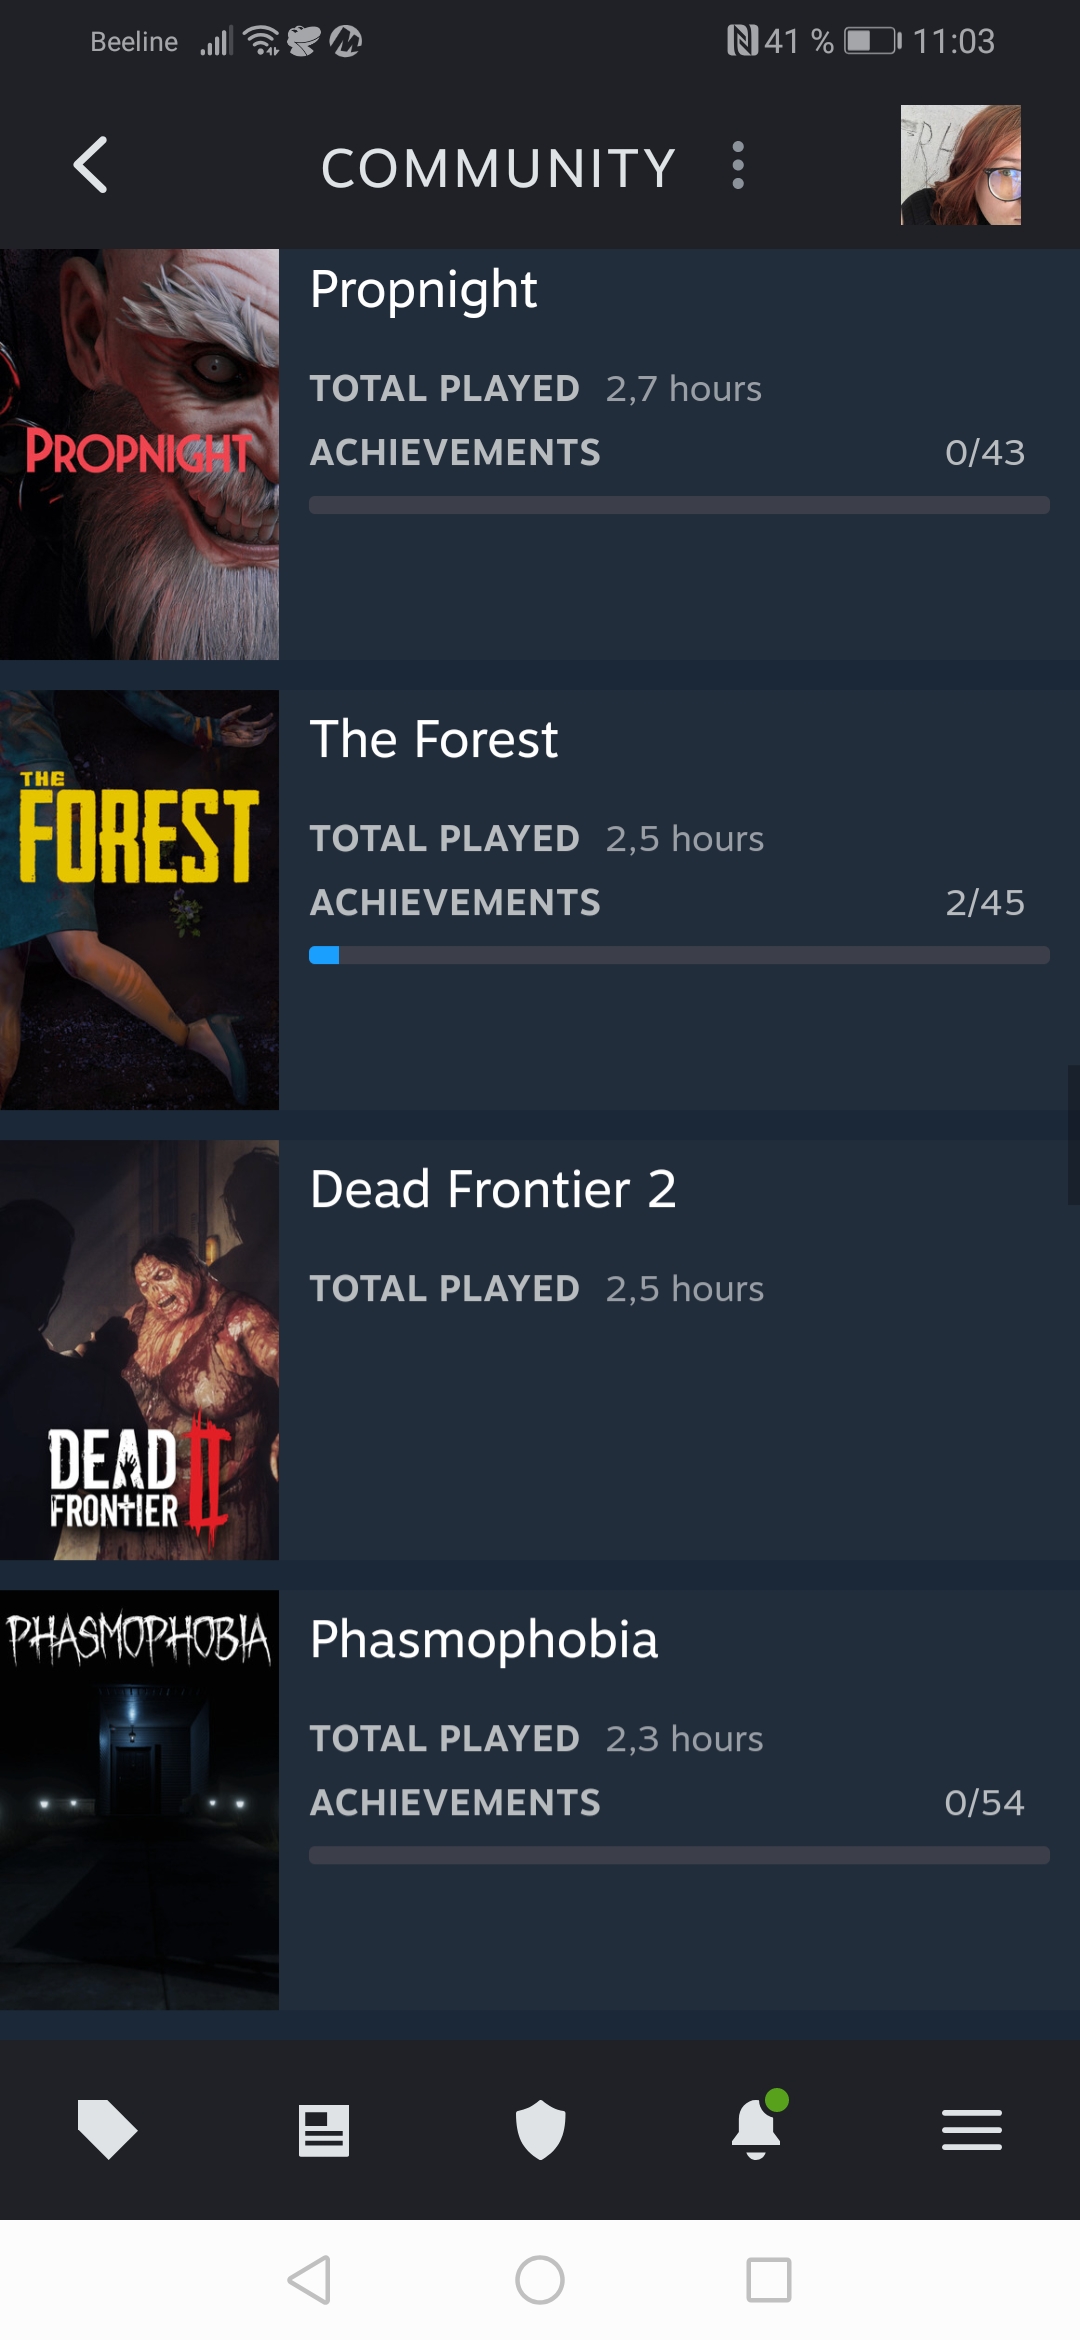Tap the Phasmophobia cover art
Screen dimensions: 1080x2340
click(139, 1800)
